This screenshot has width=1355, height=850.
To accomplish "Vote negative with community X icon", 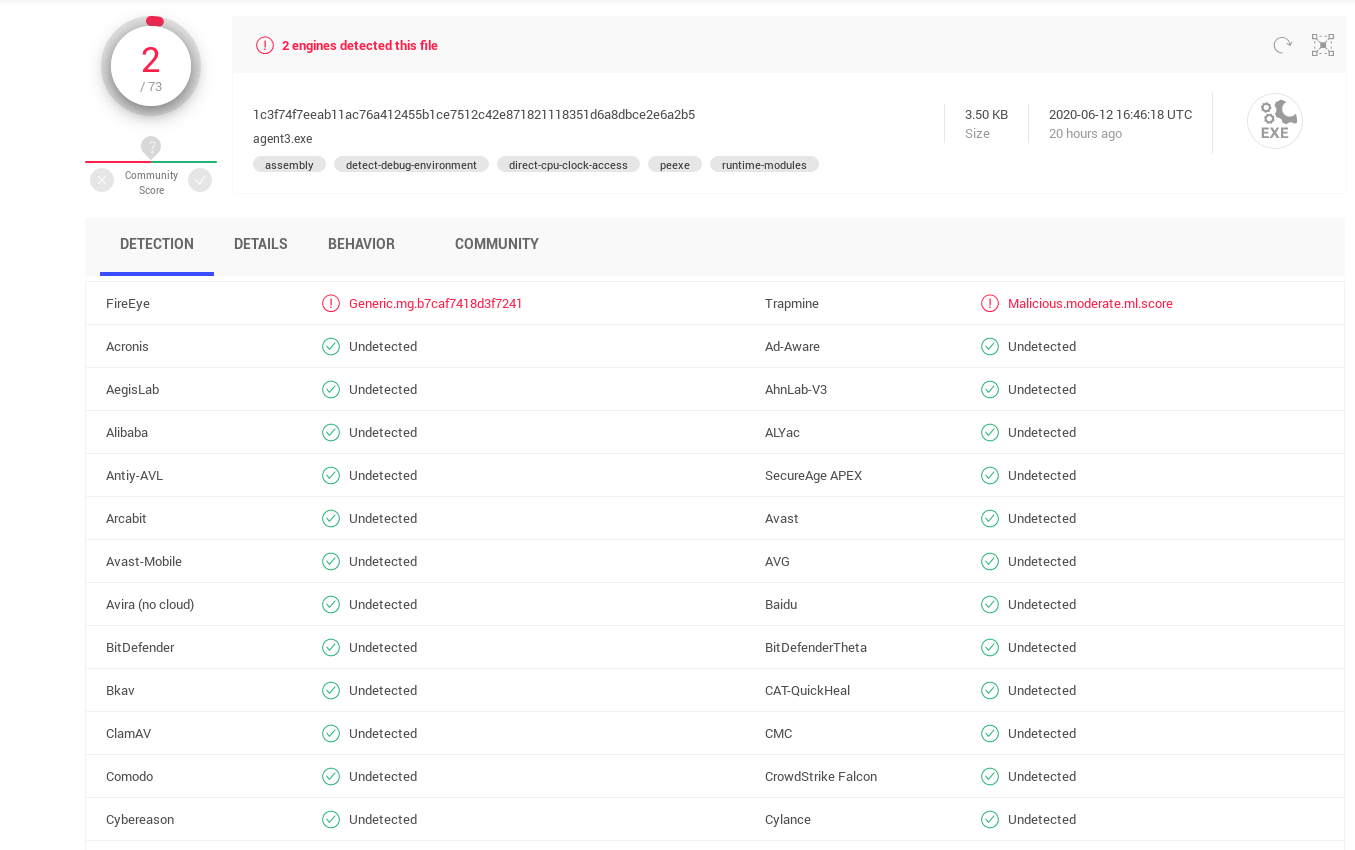I will [102, 180].
